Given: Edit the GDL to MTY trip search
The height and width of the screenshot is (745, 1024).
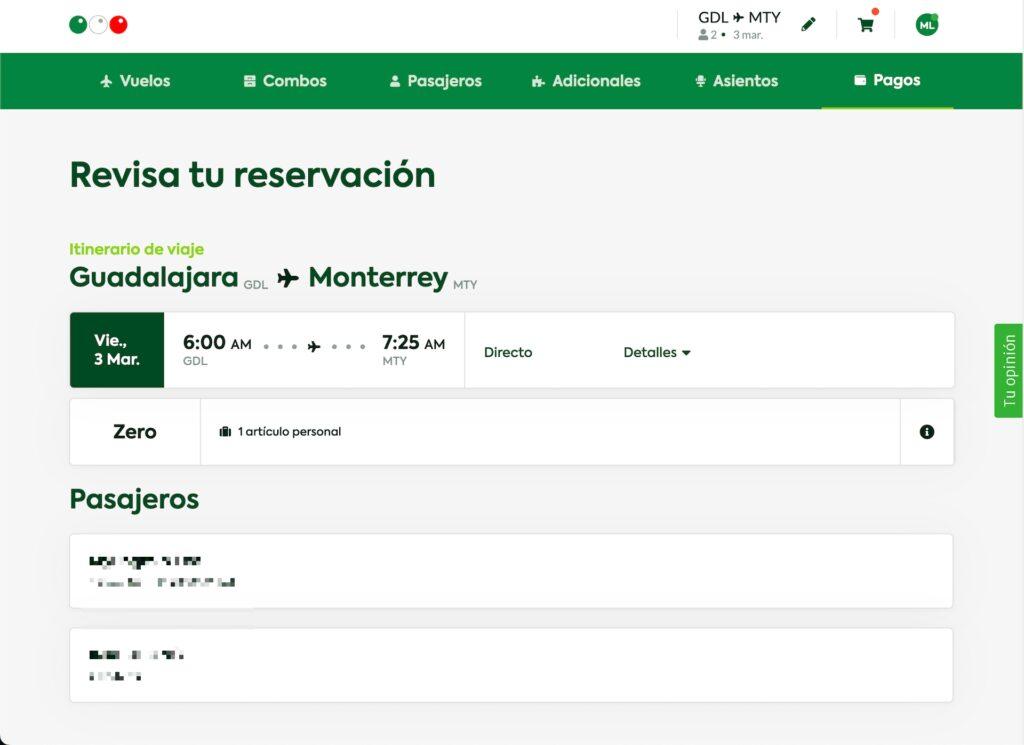Looking at the screenshot, I should click(808, 25).
